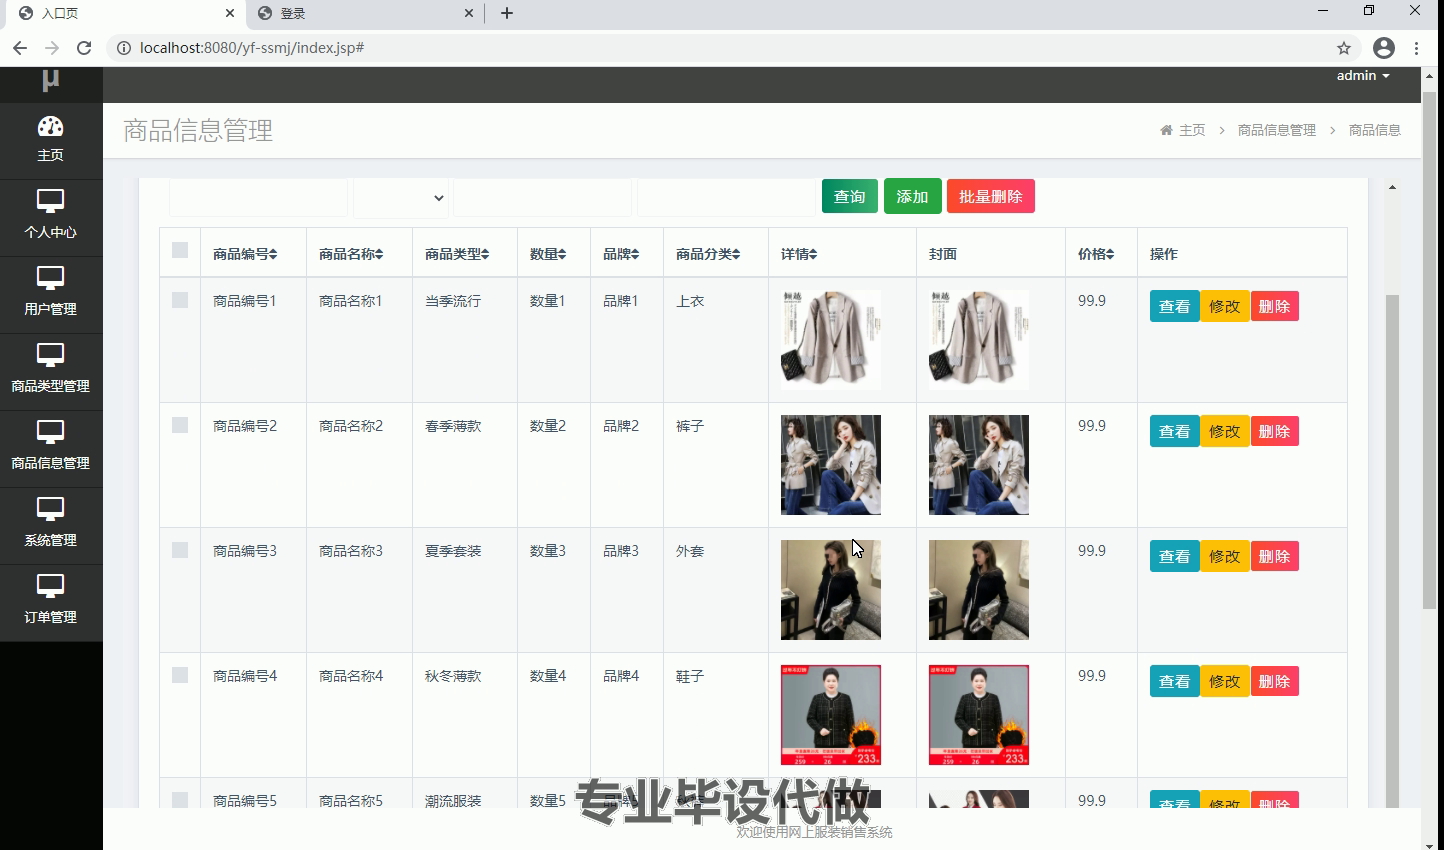Sort by 品牌 column
1444x850 pixels.
[621, 254]
